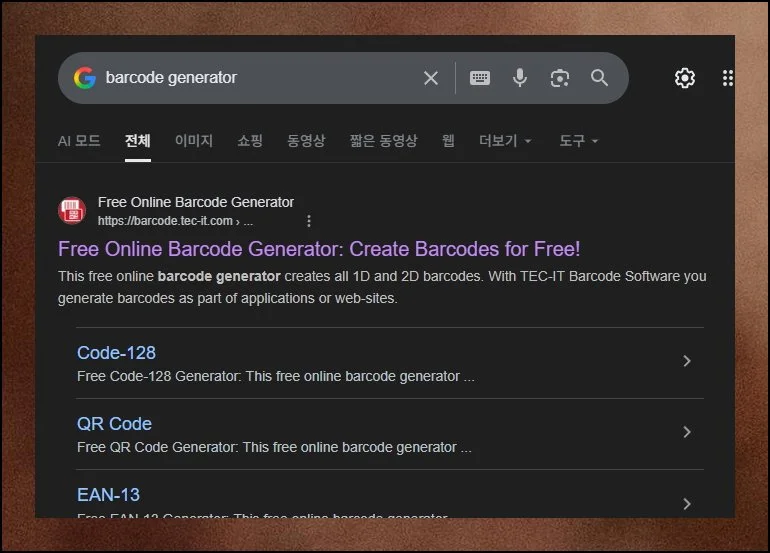Click the Google logo in search bar

point(85,78)
